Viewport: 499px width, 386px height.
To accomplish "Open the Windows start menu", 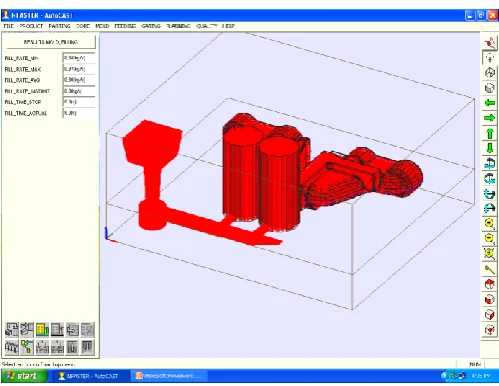I will (24, 376).
